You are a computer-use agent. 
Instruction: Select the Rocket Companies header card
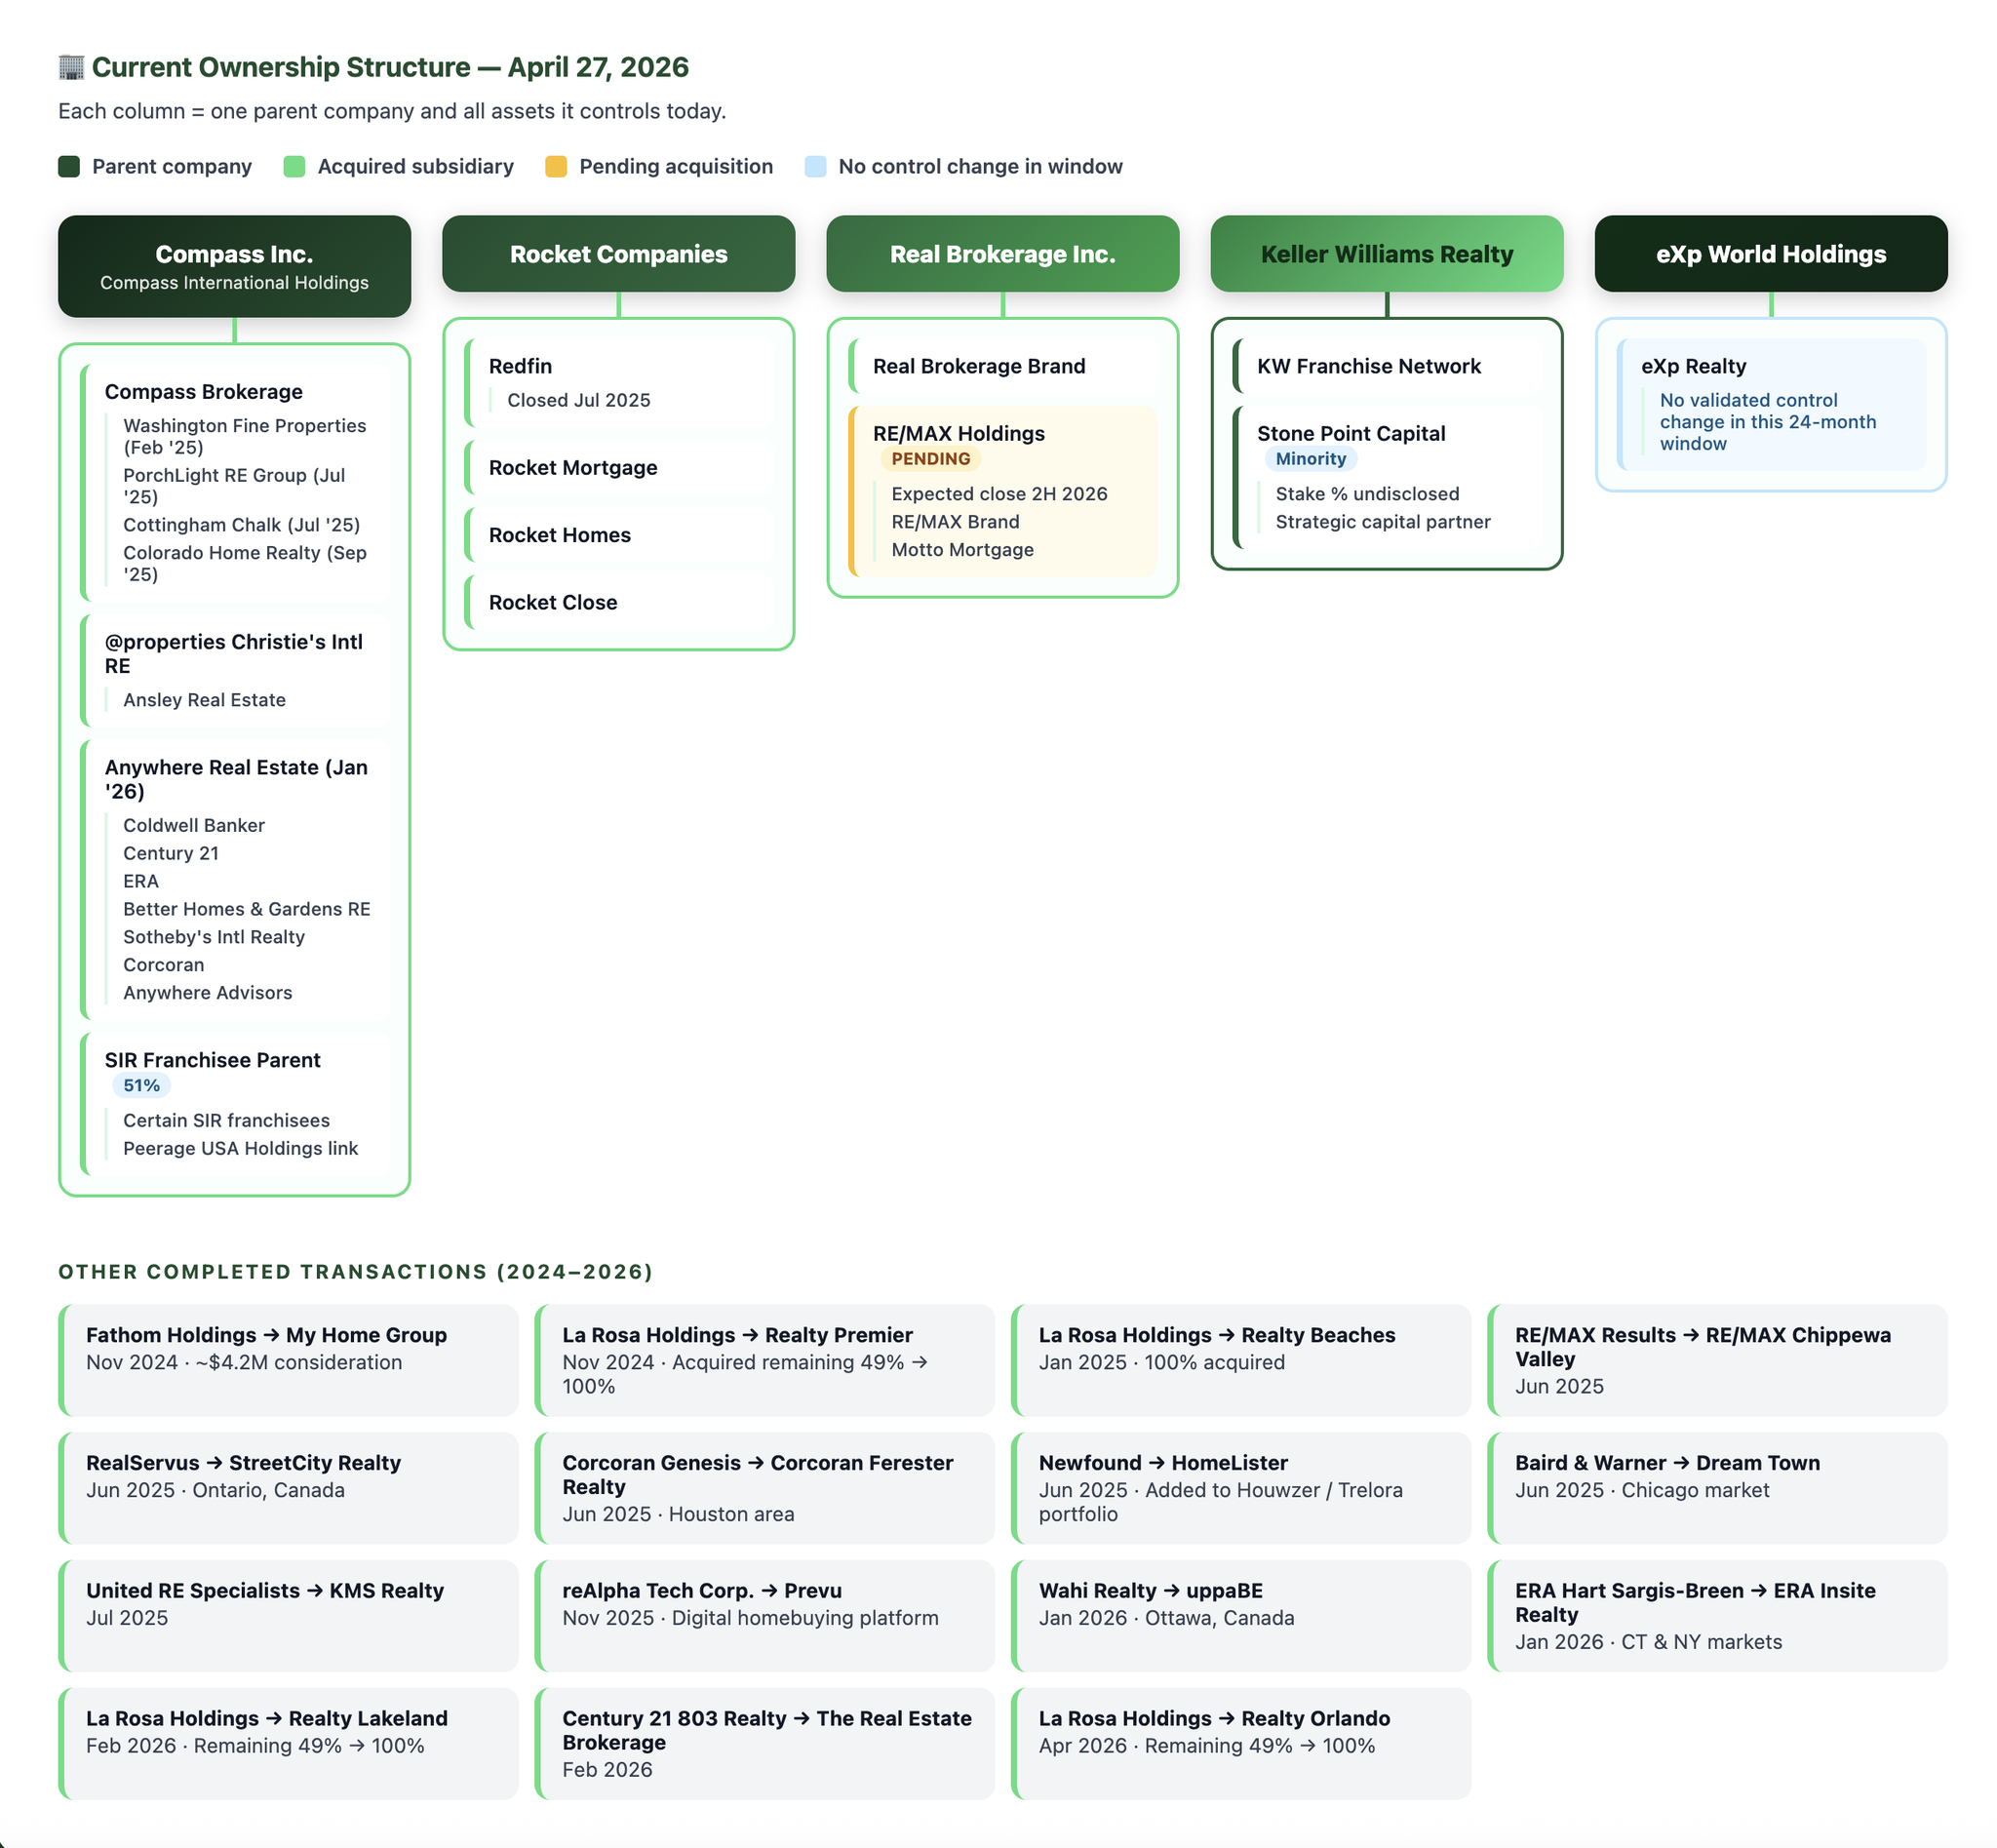[x=618, y=254]
